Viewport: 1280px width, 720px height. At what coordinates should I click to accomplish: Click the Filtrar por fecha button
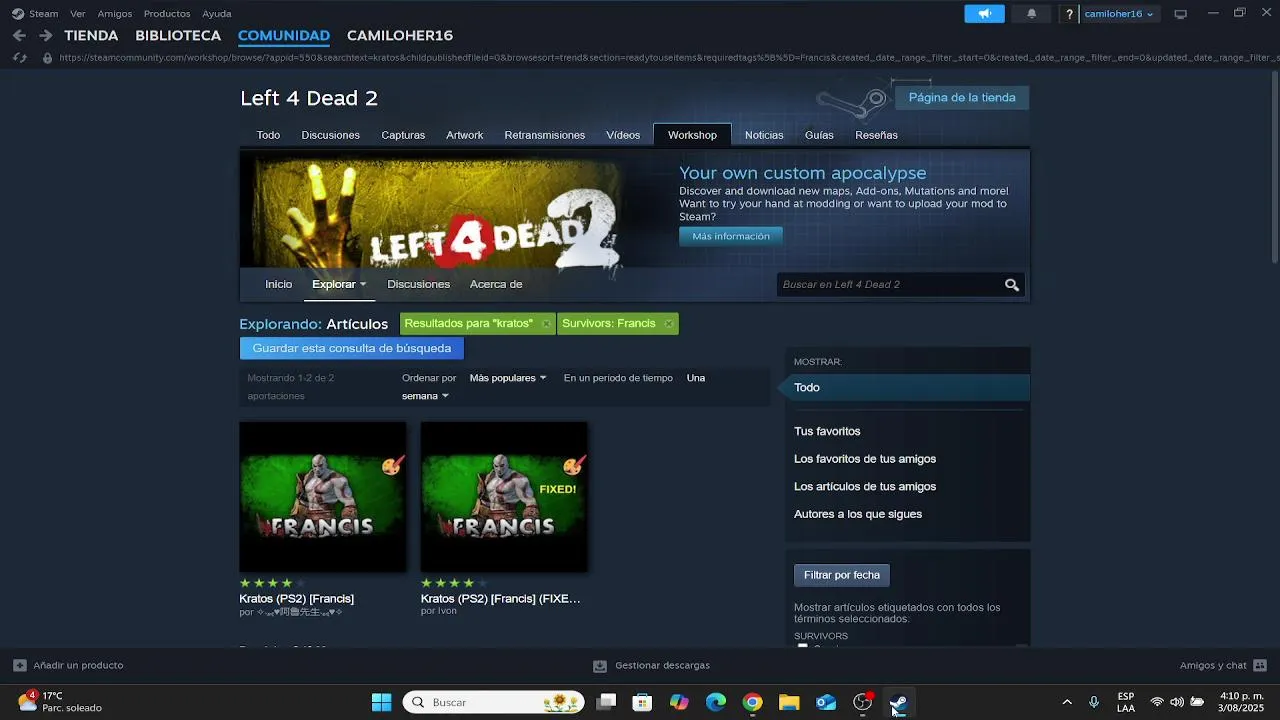pos(842,575)
